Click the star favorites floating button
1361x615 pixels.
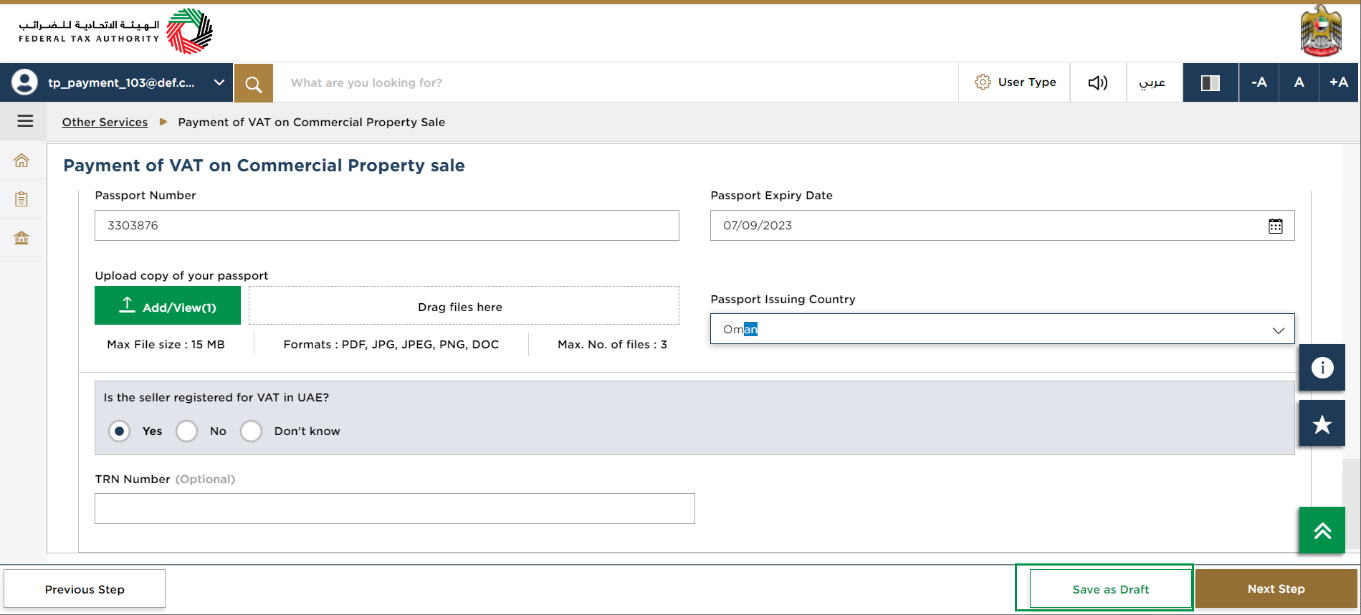click(1322, 424)
